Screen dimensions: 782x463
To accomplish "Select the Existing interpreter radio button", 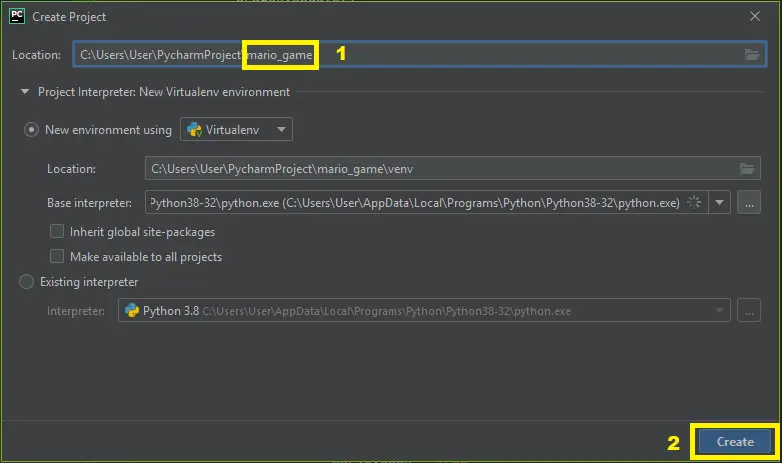I will pos(27,283).
